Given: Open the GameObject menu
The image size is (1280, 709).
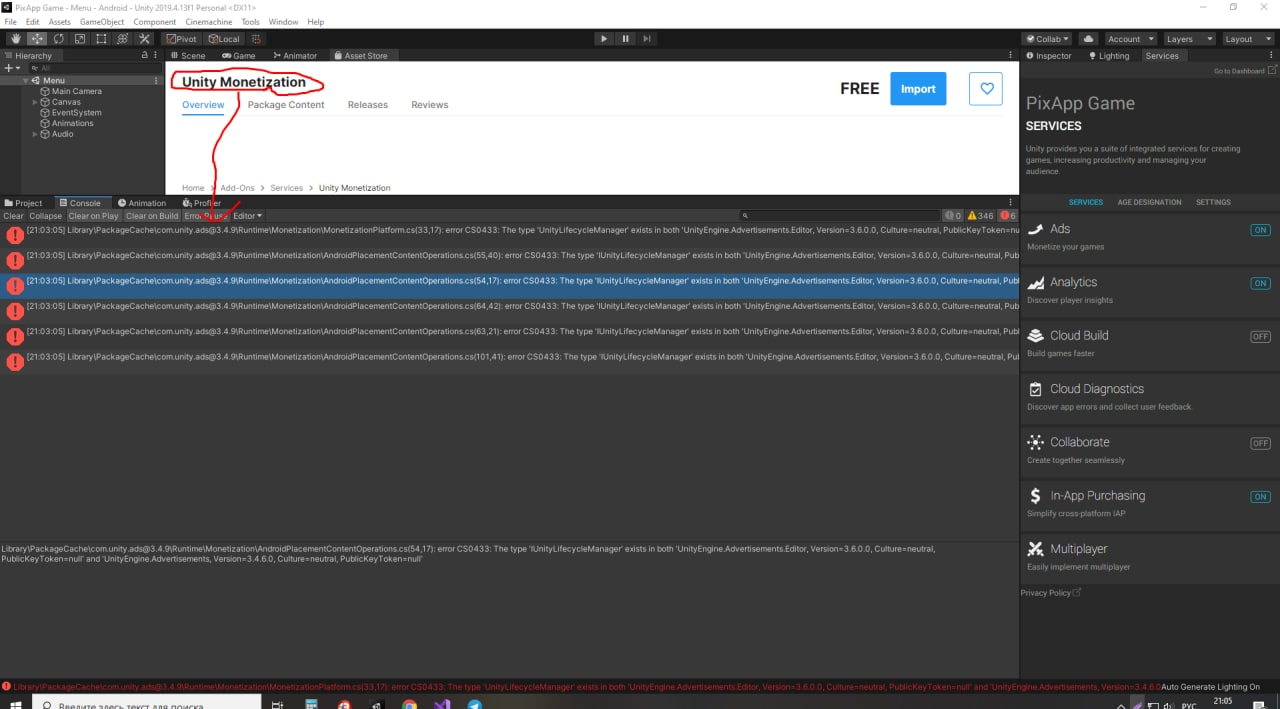Looking at the screenshot, I should (102, 21).
